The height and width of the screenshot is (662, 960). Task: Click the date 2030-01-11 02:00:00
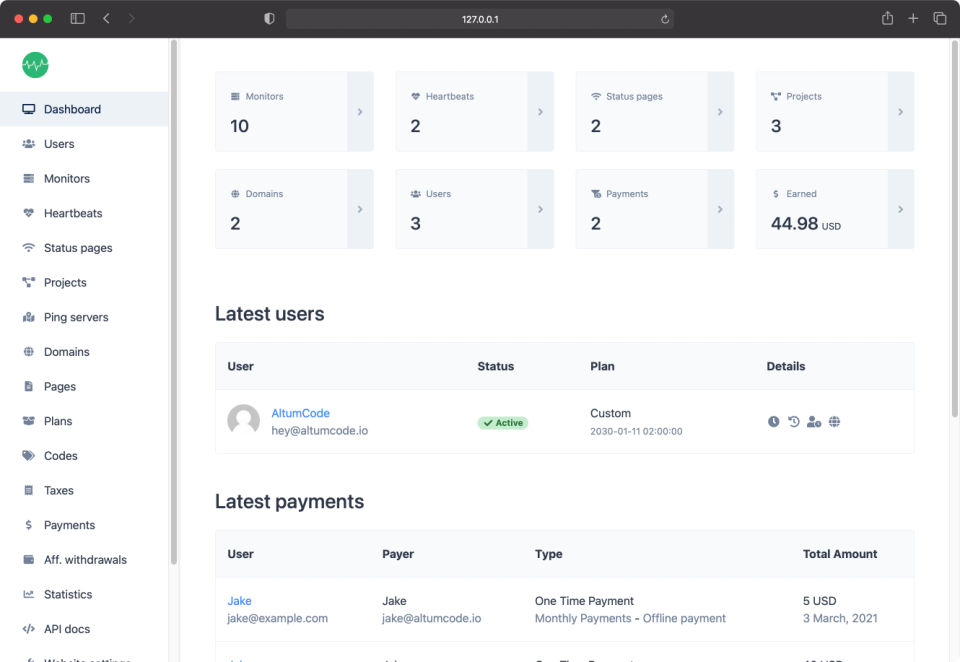(636, 431)
